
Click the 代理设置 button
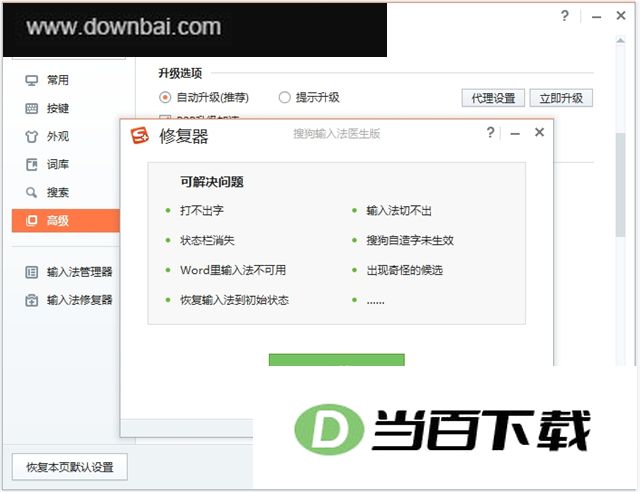(x=493, y=98)
